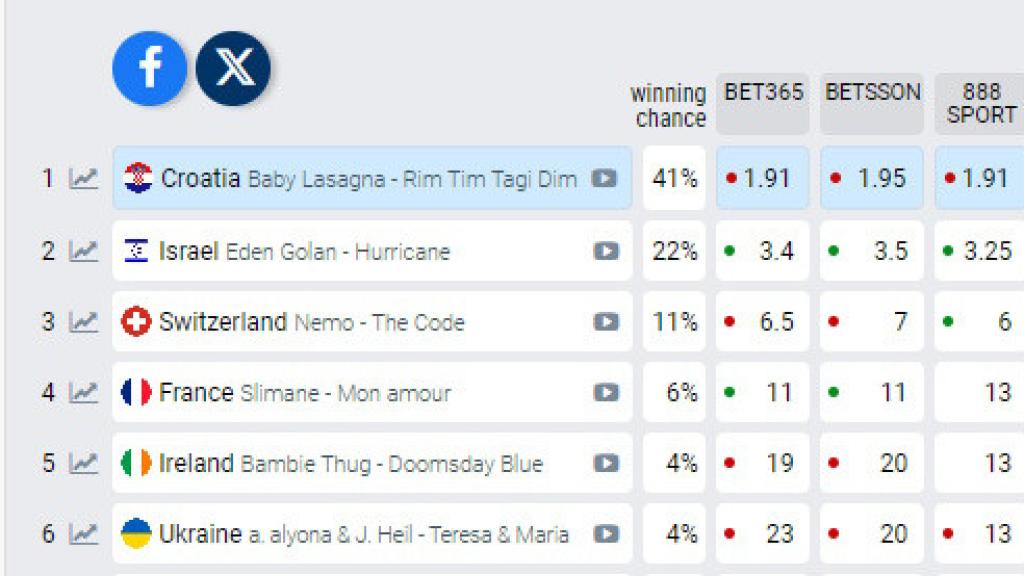This screenshot has height=576, width=1024.
Task: Play the video for Ireland's Doomsday Blue
Action: point(606,464)
